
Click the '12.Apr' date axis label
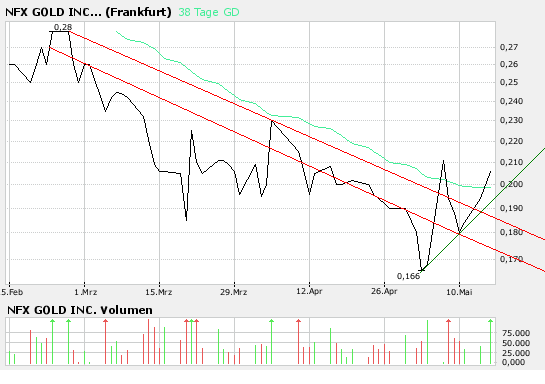pyautogui.click(x=309, y=291)
